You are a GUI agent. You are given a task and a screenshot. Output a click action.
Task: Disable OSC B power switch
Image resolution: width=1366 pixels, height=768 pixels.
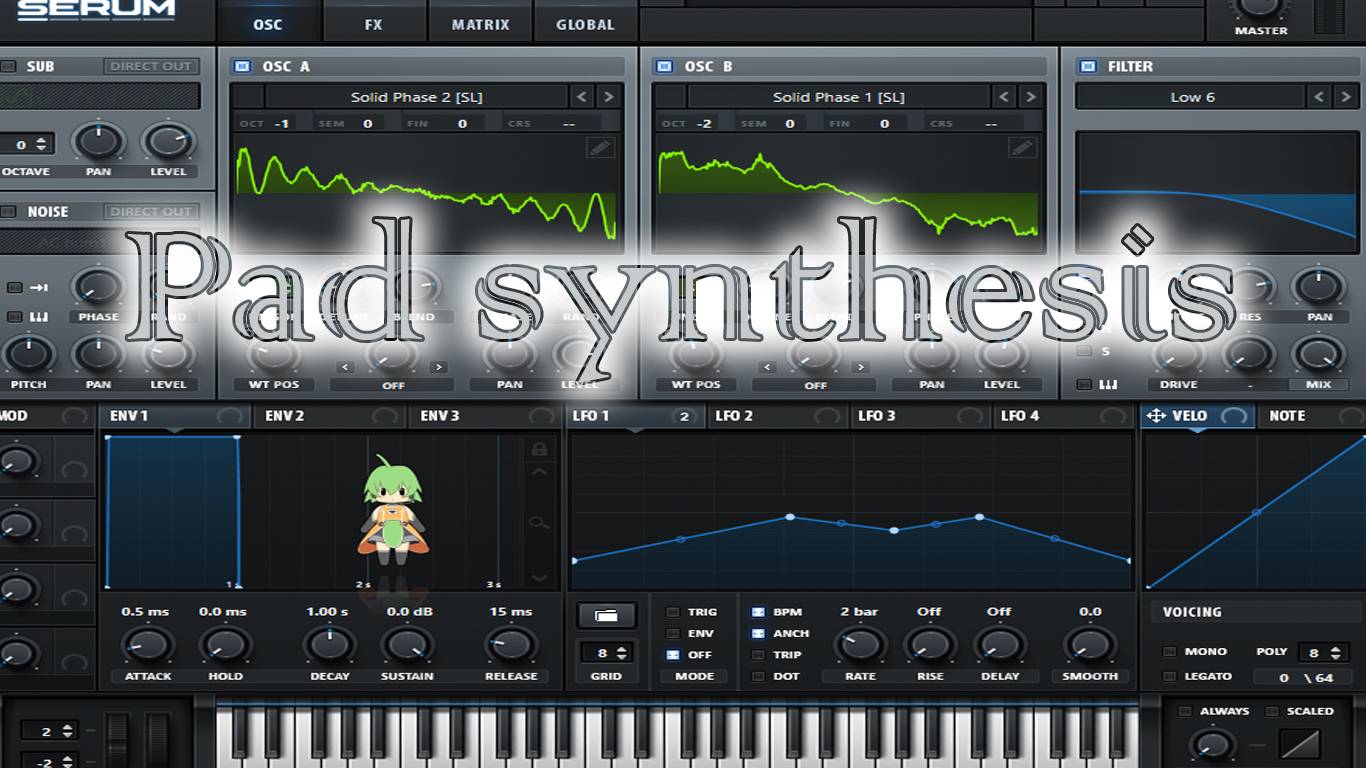pos(663,66)
